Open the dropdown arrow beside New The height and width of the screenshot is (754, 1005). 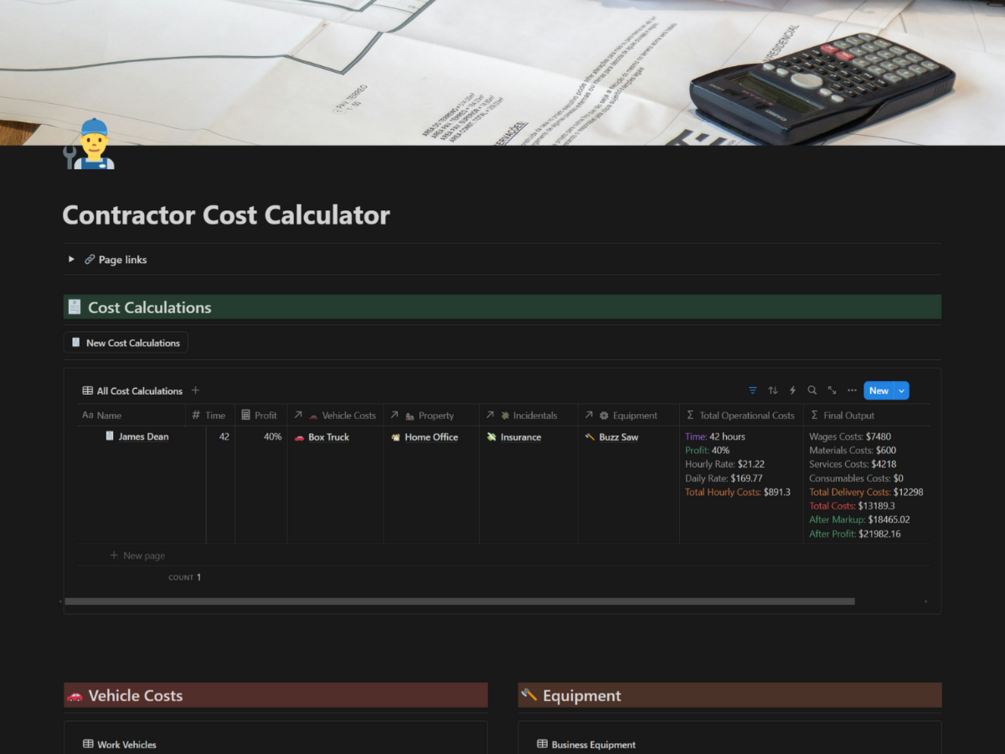902,390
